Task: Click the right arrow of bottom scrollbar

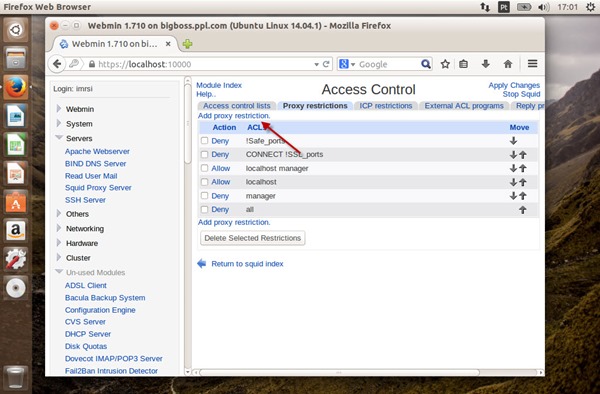Action: pyautogui.click(x=541, y=372)
